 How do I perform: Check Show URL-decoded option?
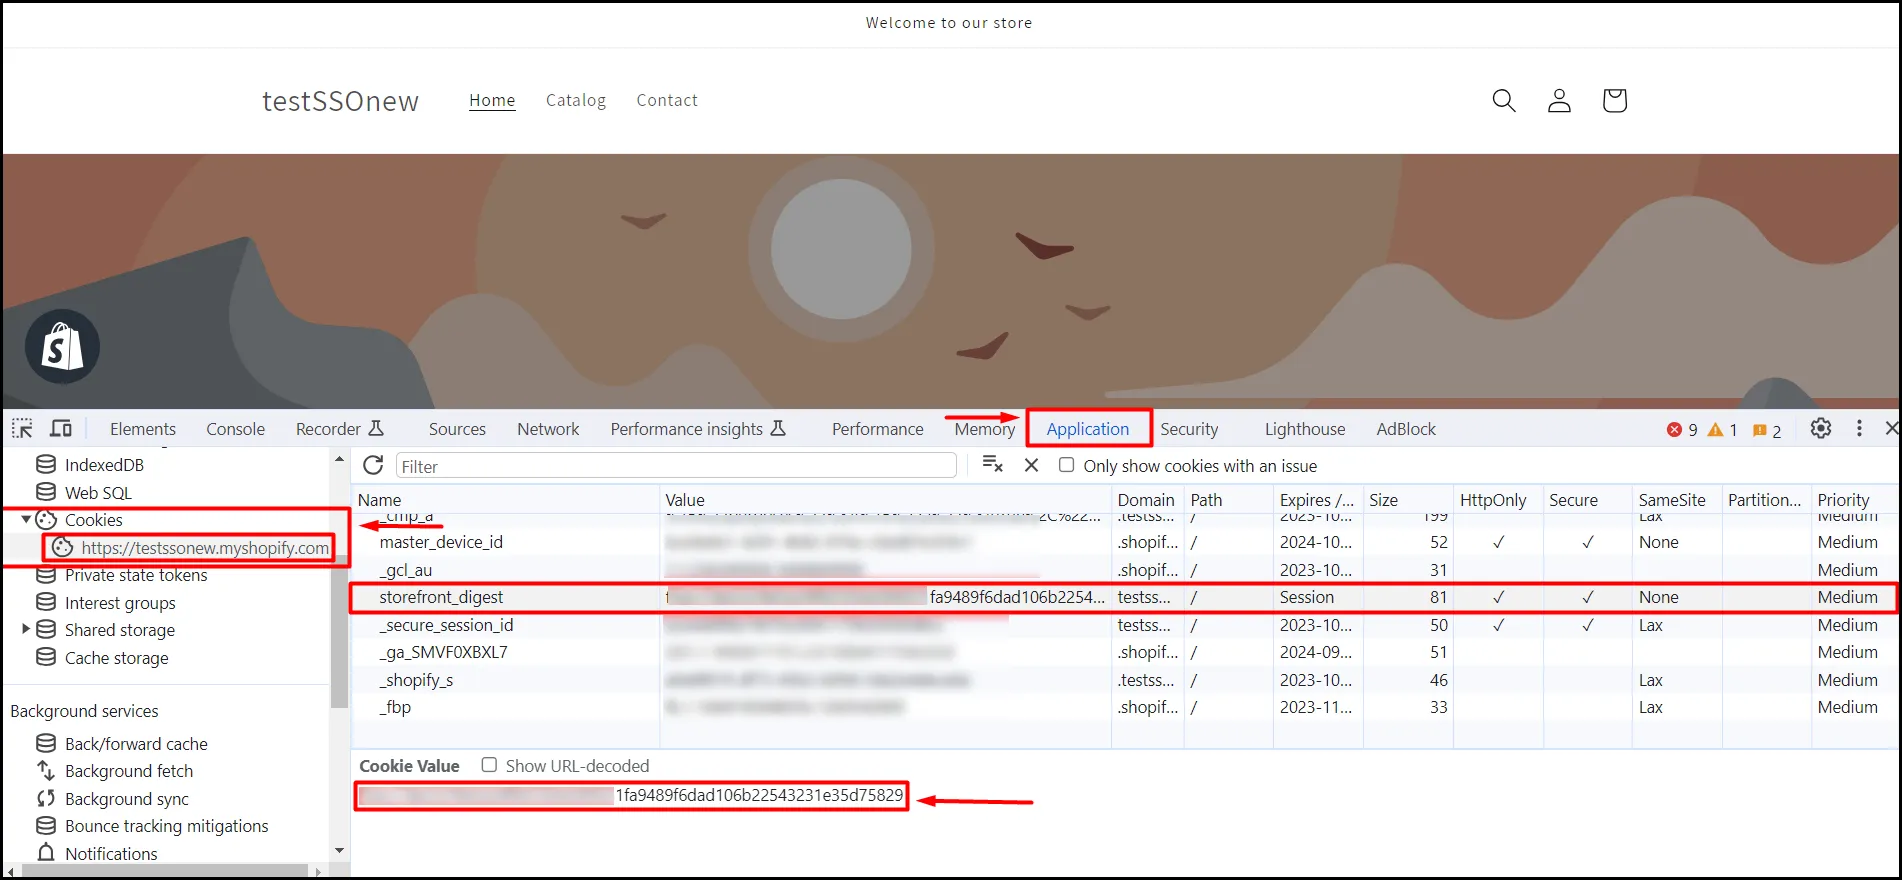click(489, 765)
